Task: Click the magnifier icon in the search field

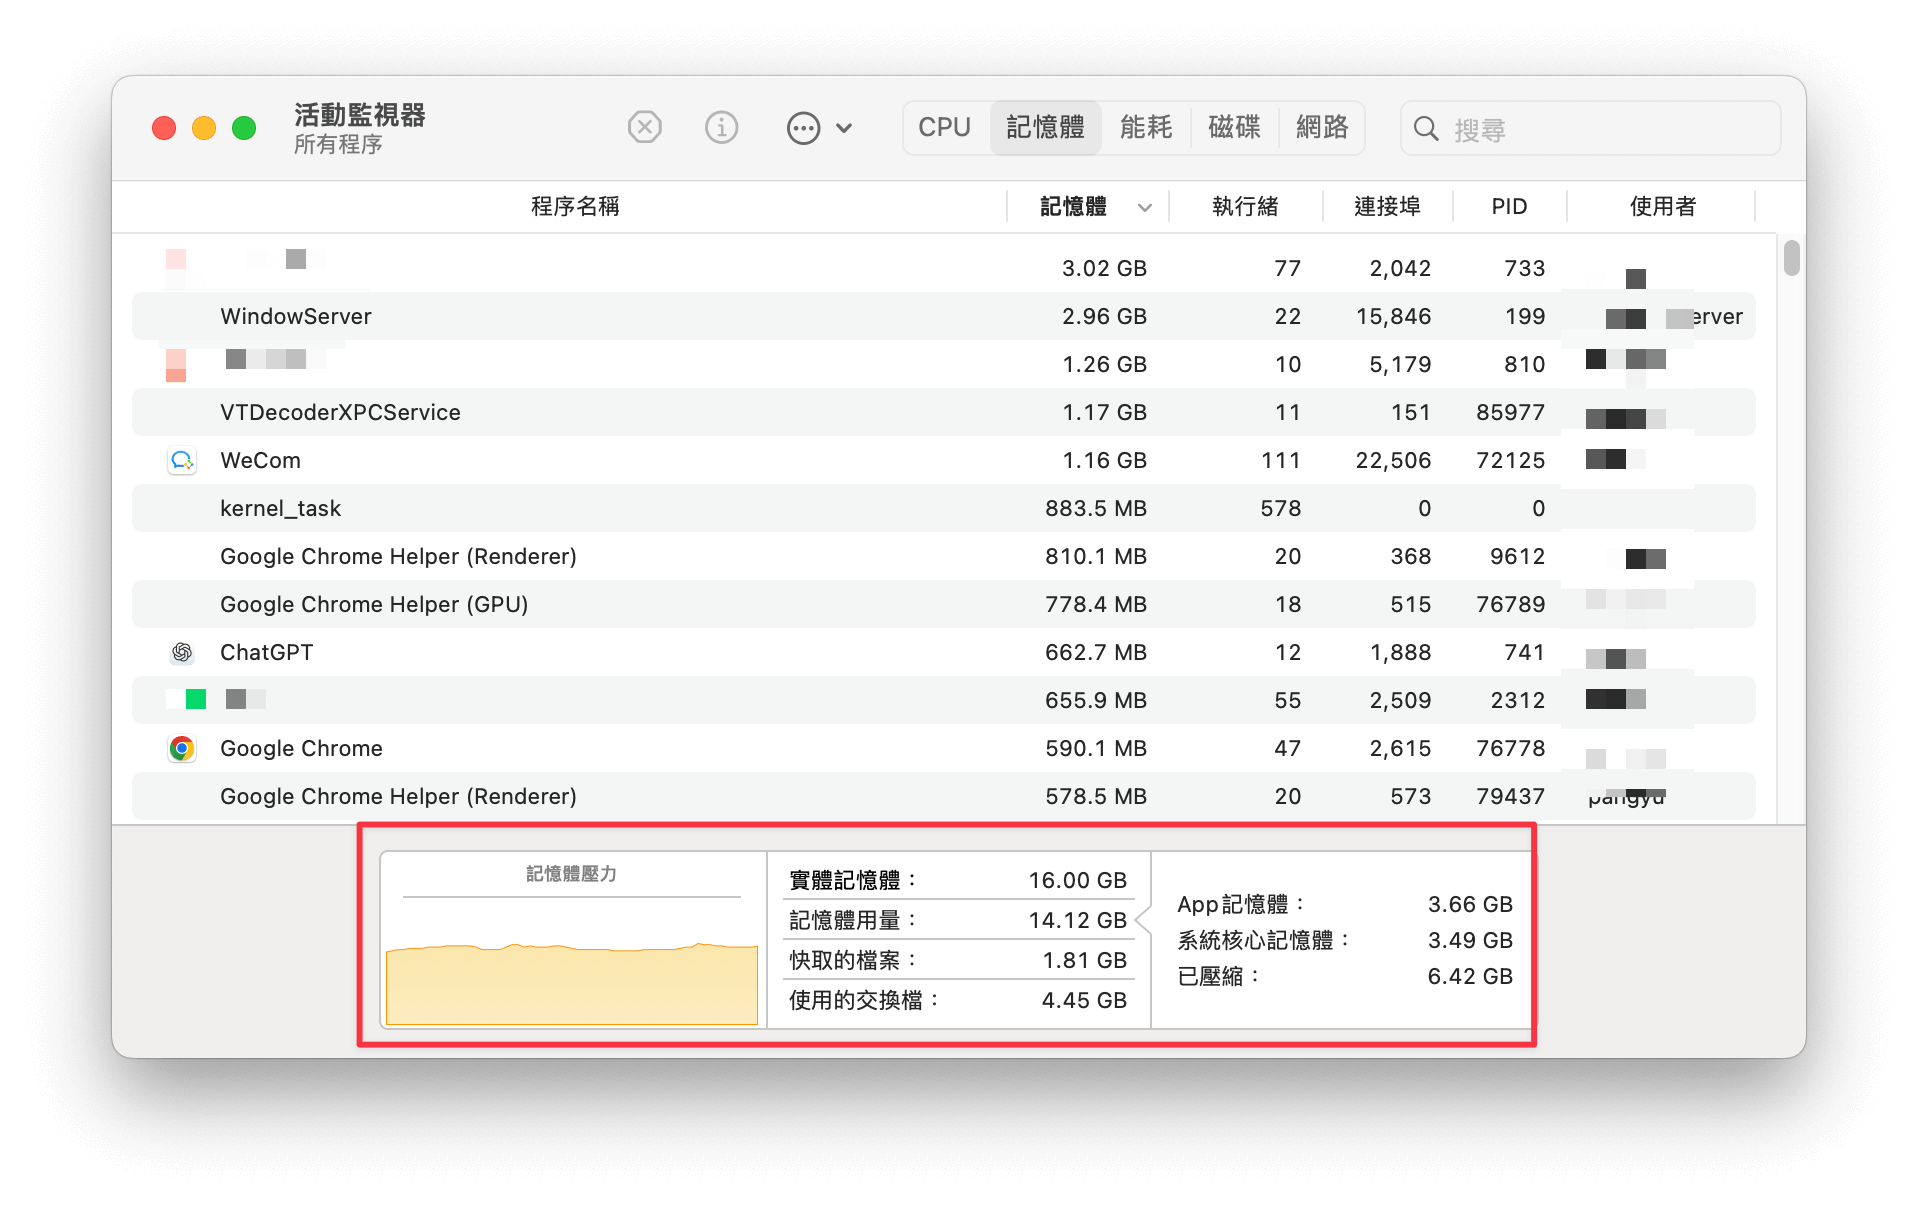Action: [1426, 128]
